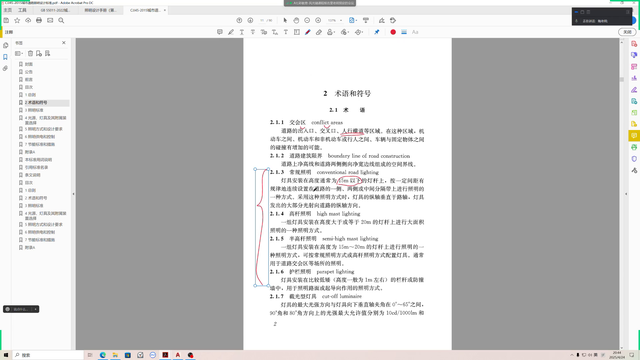Screen dimensions: 640x360
Task: Select the insert text tool
Action: tap(275, 32)
